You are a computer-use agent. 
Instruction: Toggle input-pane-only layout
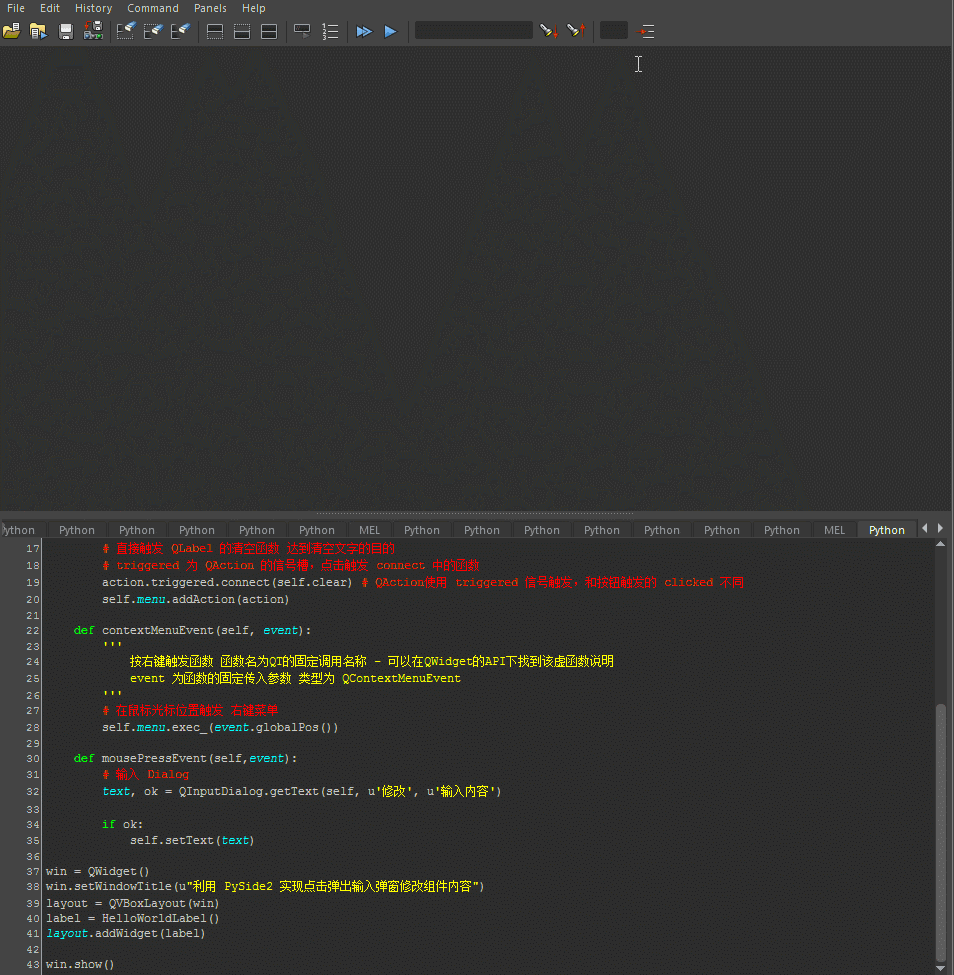(x=241, y=30)
